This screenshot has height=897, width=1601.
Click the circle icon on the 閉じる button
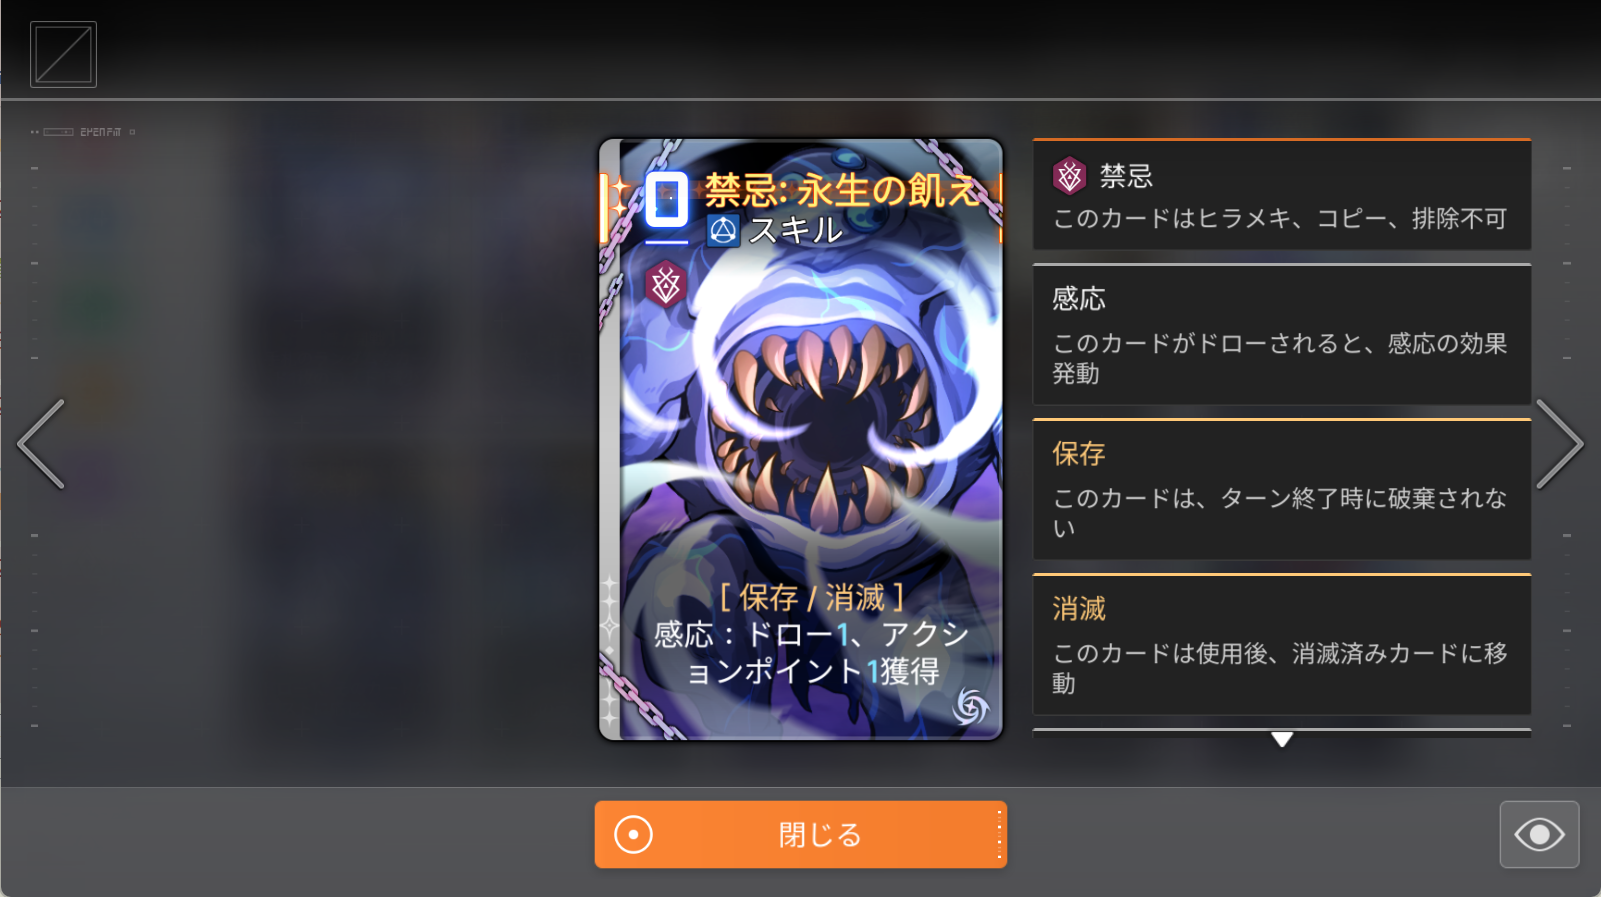633,834
